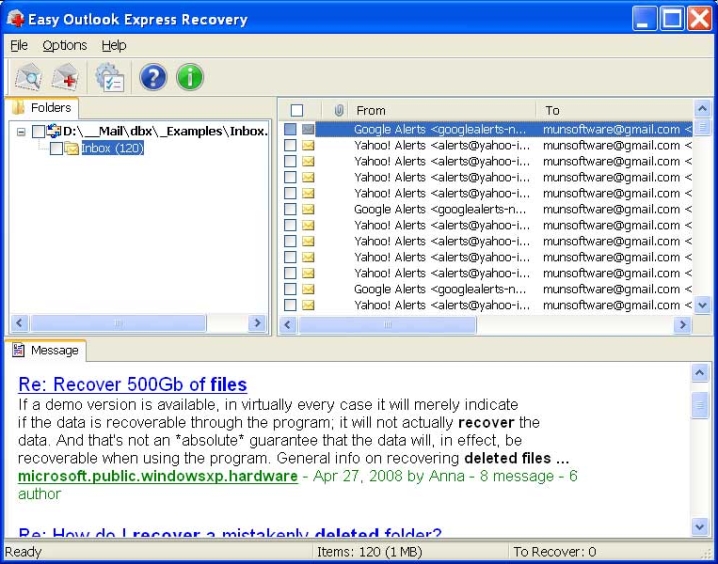Open 'Re: Recover 500Gb of files' link
The image size is (718, 564).
[x=132, y=385]
